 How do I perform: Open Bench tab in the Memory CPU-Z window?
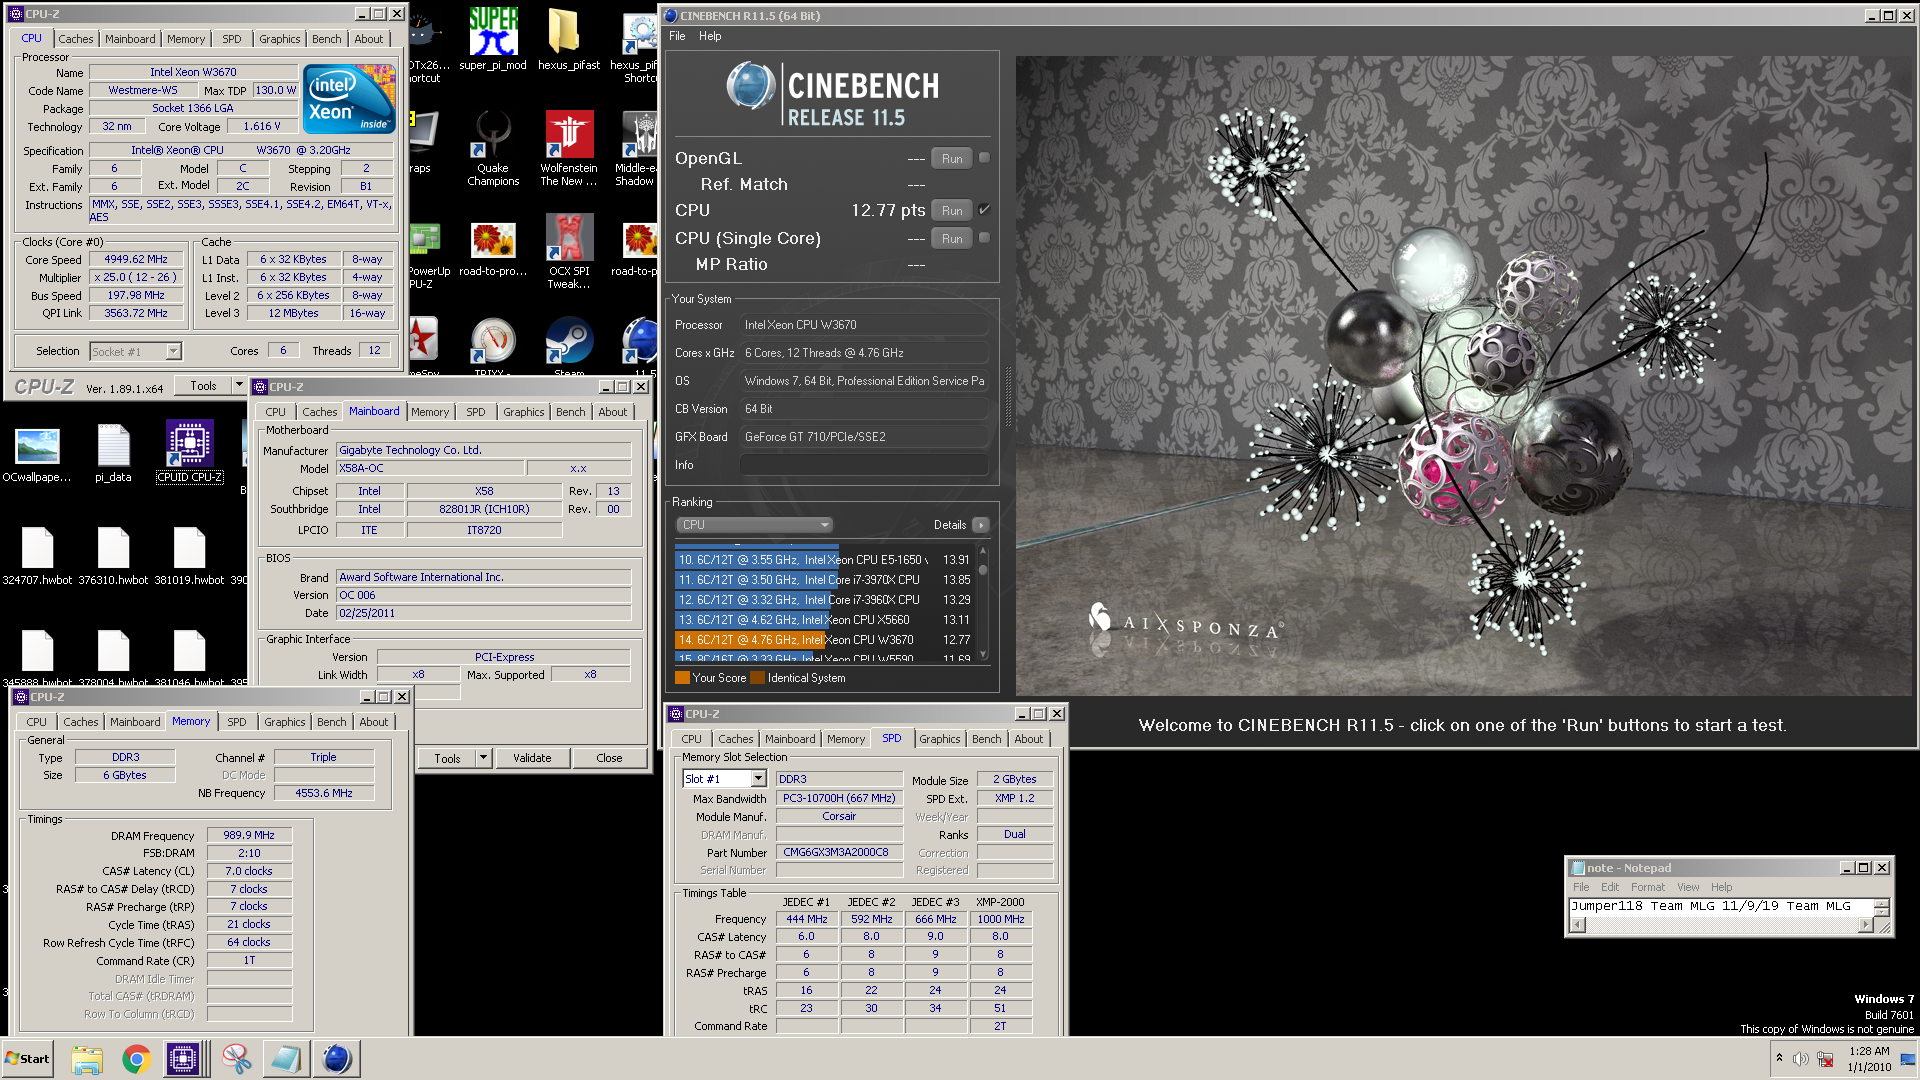pyautogui.click(x=331, y=722)
